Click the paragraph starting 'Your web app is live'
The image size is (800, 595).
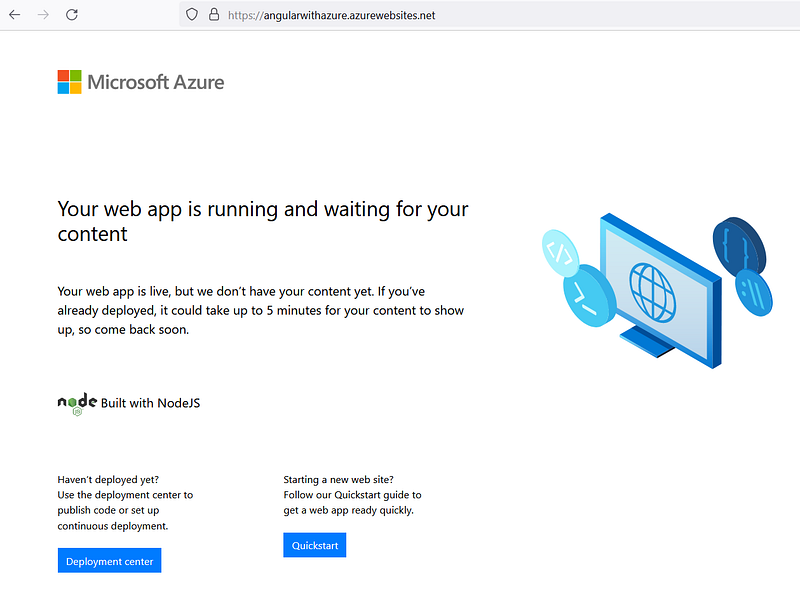click(x=261, y=310)
